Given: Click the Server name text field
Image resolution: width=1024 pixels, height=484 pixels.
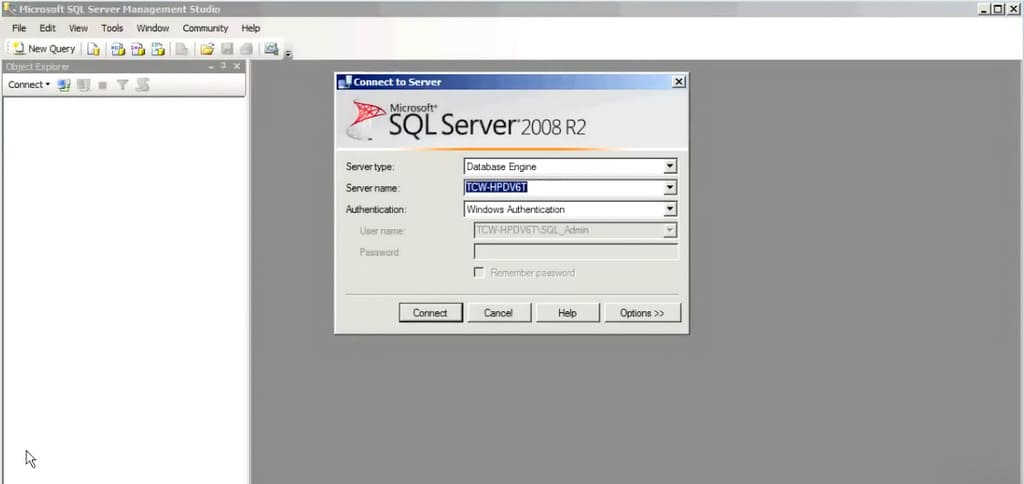Looking at the screenshot, I should tap(564, 188).
